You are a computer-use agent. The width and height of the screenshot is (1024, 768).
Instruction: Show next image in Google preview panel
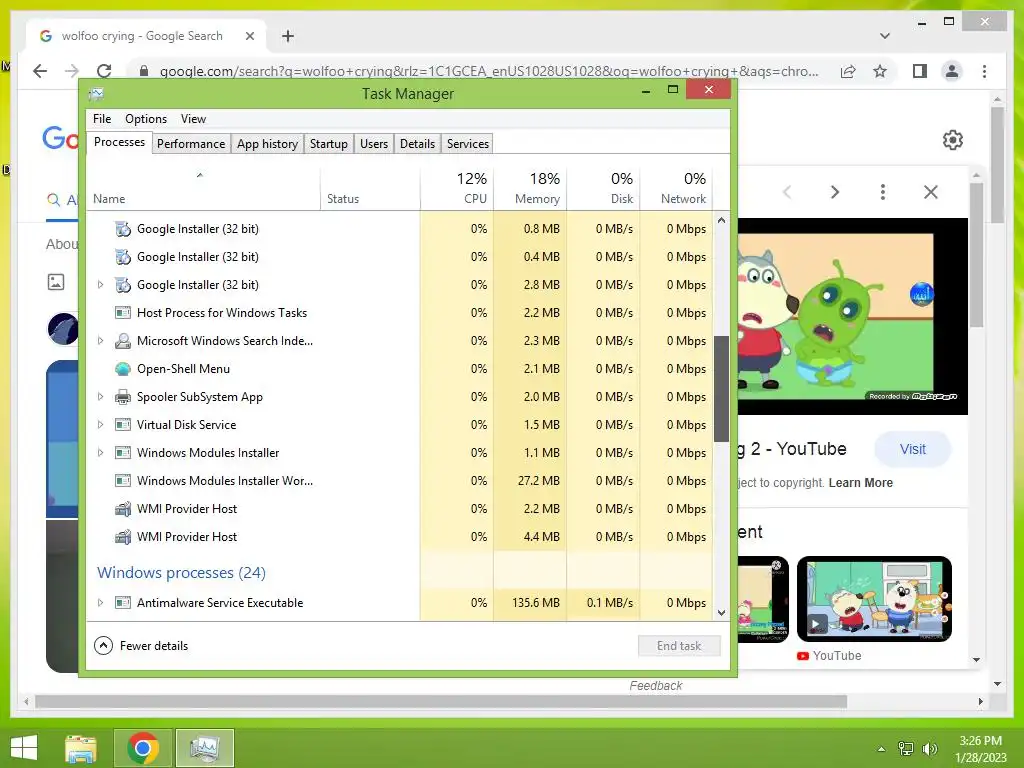(835, 192)
